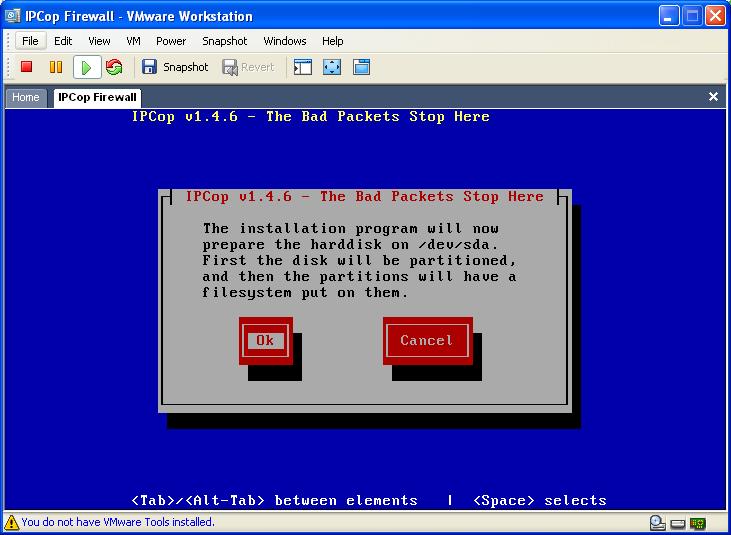Suspend the VM with the pause icon
731x535 pixels.
click(56, 67)
